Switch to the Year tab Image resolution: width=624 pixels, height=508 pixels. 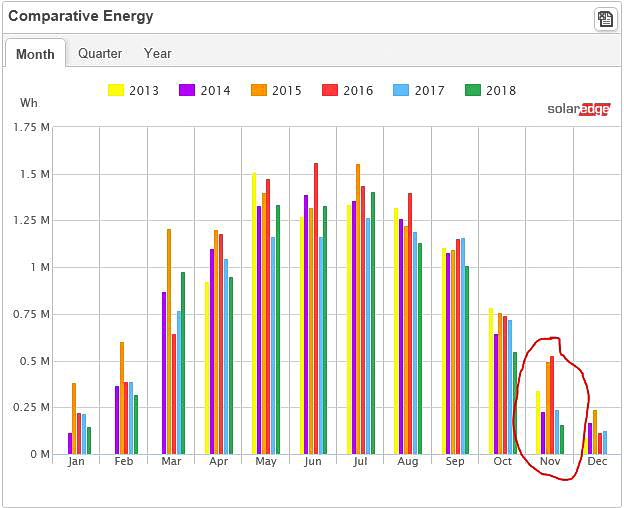tap(158, 53)
